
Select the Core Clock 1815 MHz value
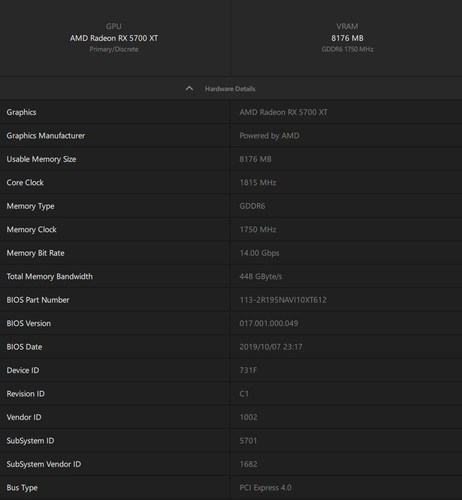tap(258, 183)
